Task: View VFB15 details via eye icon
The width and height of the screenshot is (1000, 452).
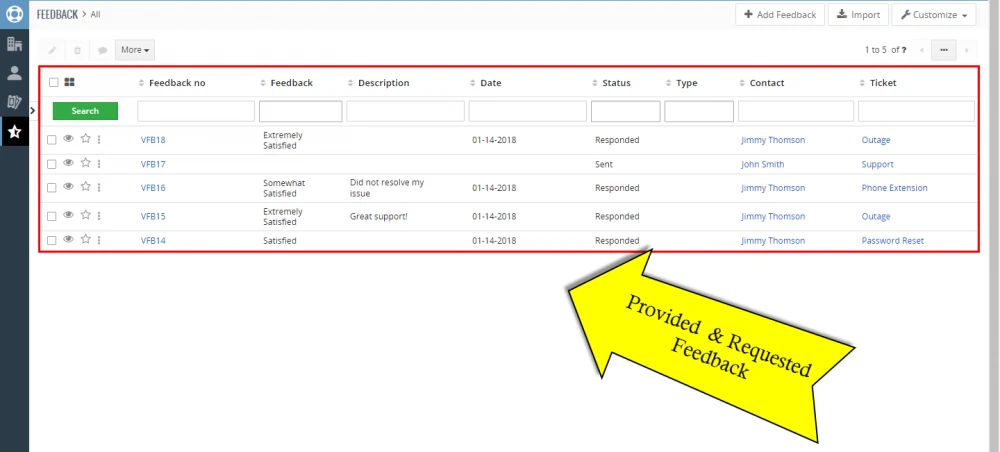Action: (x=69, y=215)
